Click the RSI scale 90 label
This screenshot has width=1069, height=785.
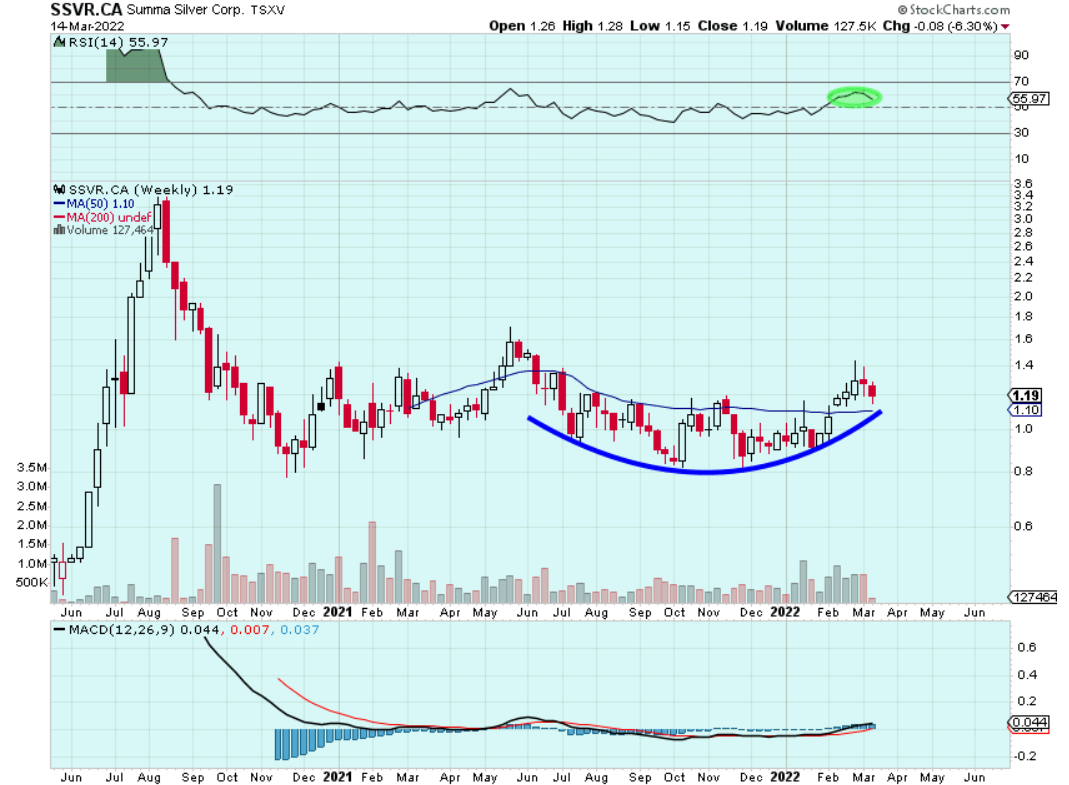coord(1021,55)
